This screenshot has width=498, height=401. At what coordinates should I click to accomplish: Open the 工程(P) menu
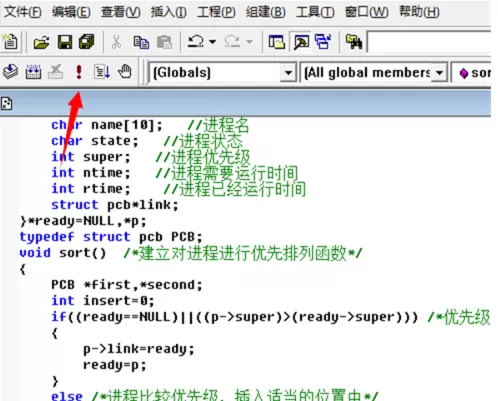coord(216,12)
